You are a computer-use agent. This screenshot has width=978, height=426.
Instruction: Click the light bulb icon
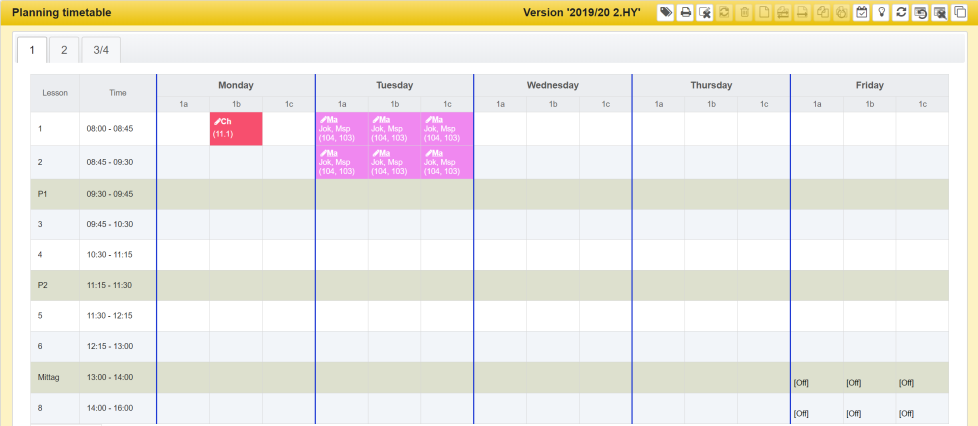pos(881,13)
